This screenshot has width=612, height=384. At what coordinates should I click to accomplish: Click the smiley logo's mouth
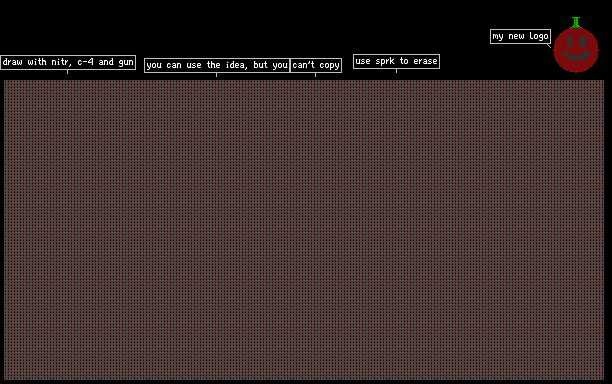pos(576,56)
